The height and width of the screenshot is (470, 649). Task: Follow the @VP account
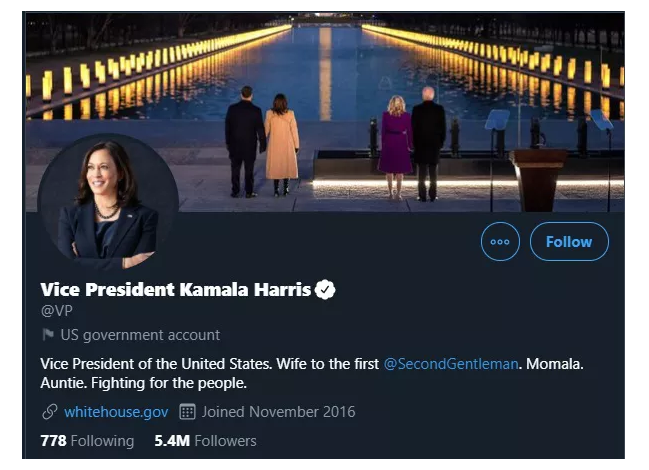(568, 242)
